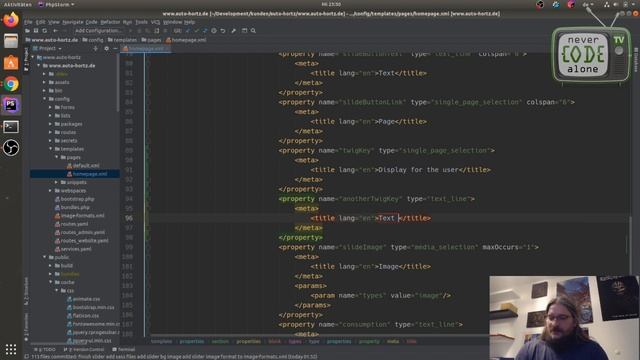Click the Back navigation arrow
The width and height of the screenshot is (640, 360).
point(55,31)
